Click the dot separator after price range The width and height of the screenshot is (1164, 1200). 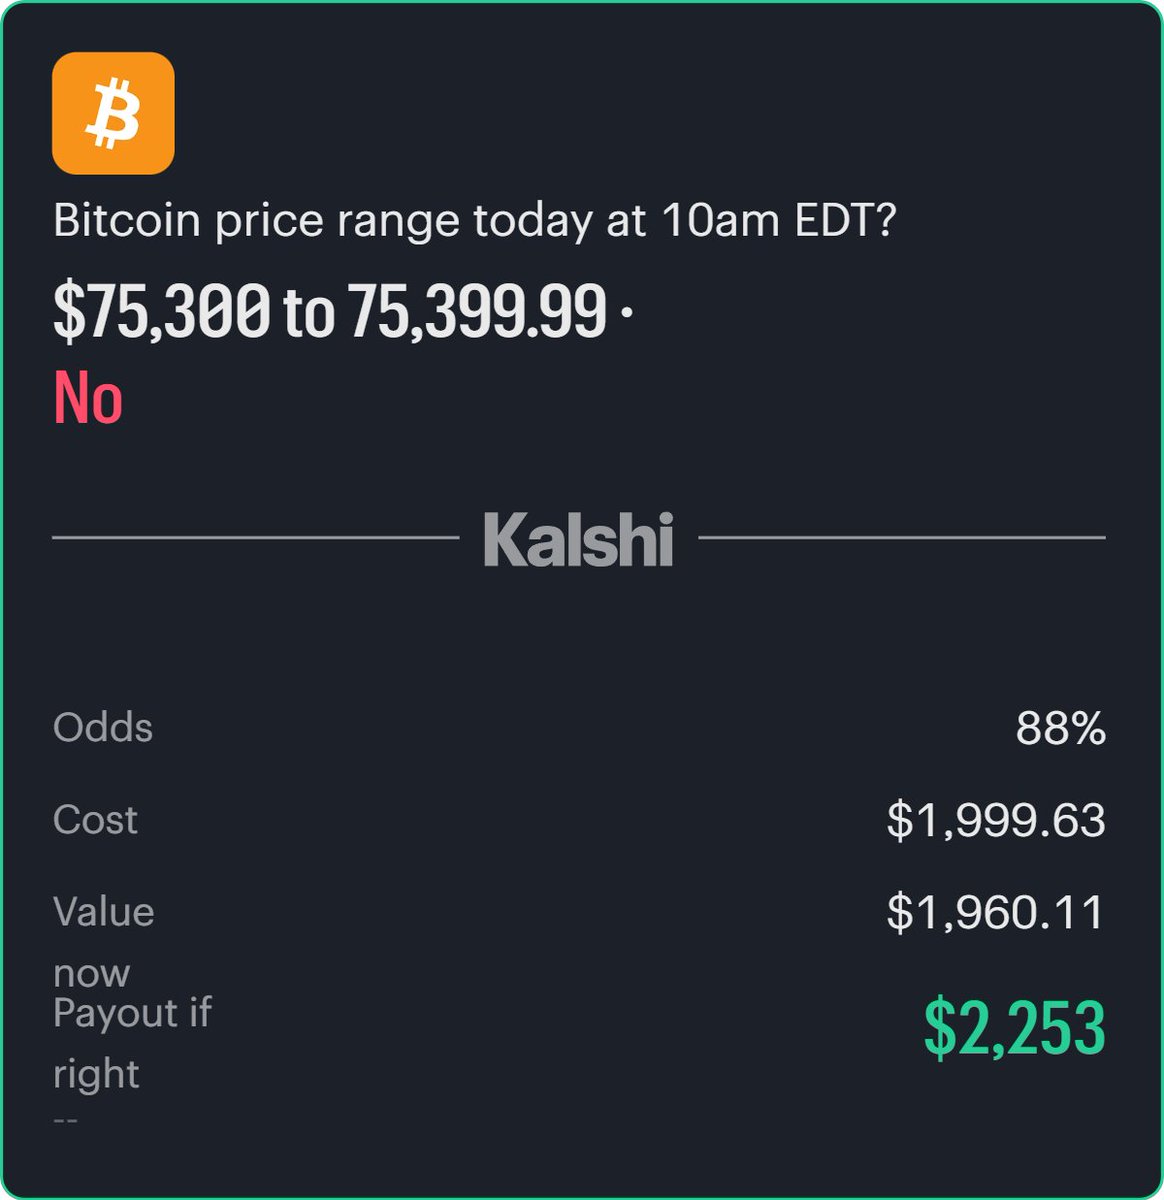626,312
